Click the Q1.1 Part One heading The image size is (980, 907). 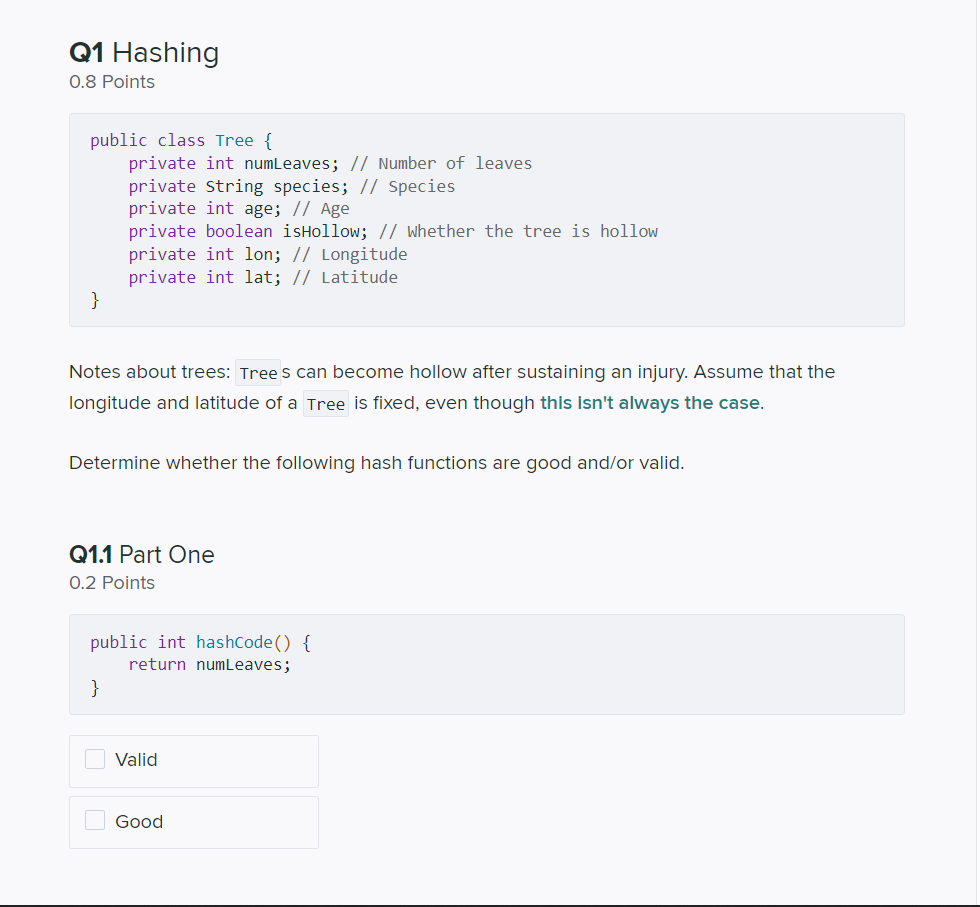[142, 555]
